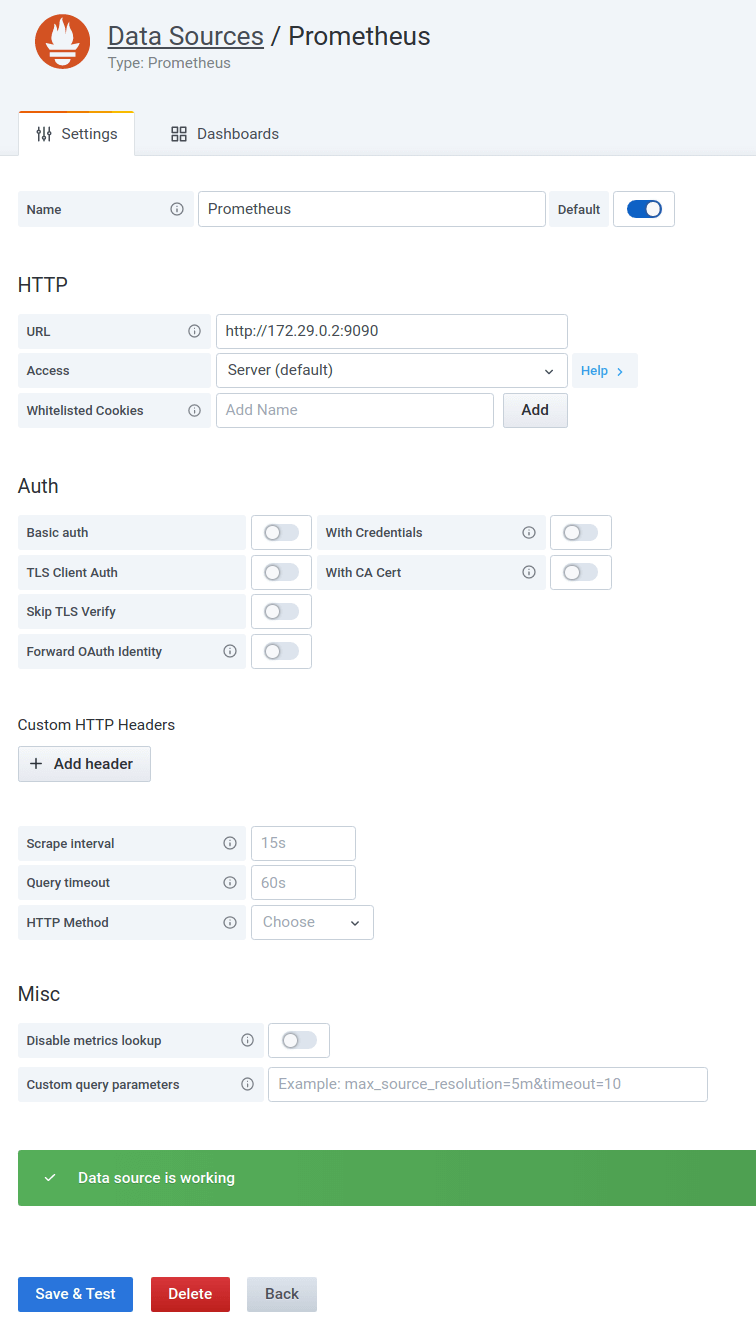Click the Custom query parameters info icon

248,1084
